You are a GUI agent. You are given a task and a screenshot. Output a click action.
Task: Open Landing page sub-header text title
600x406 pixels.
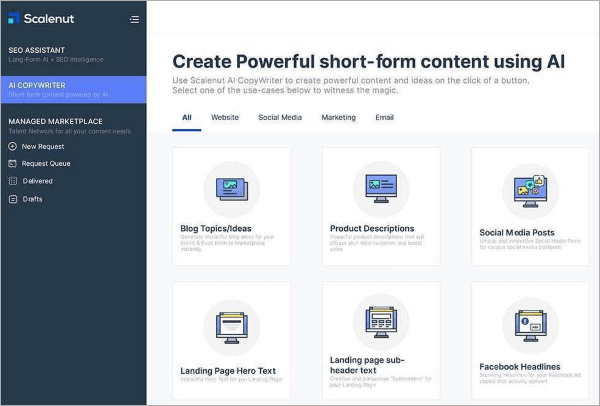[367, 365]
